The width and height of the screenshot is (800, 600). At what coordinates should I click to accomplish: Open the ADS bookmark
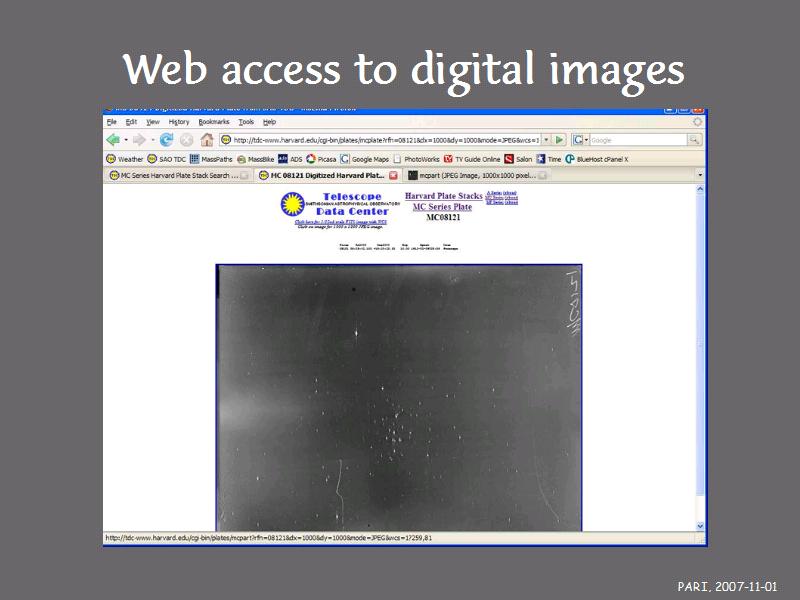pyautogui.click(x=290, y=159)
